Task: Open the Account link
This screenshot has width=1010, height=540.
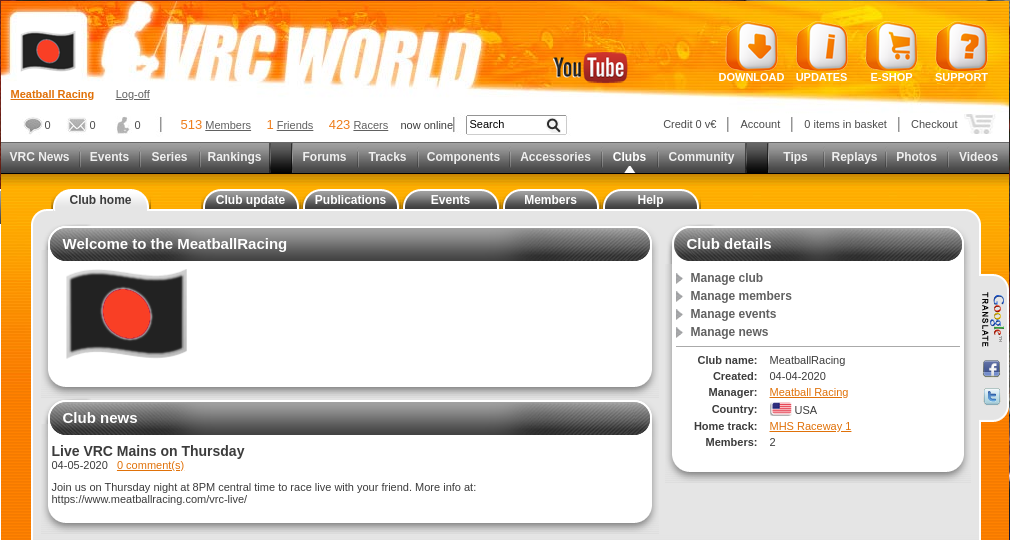Action: coord(760,124)
